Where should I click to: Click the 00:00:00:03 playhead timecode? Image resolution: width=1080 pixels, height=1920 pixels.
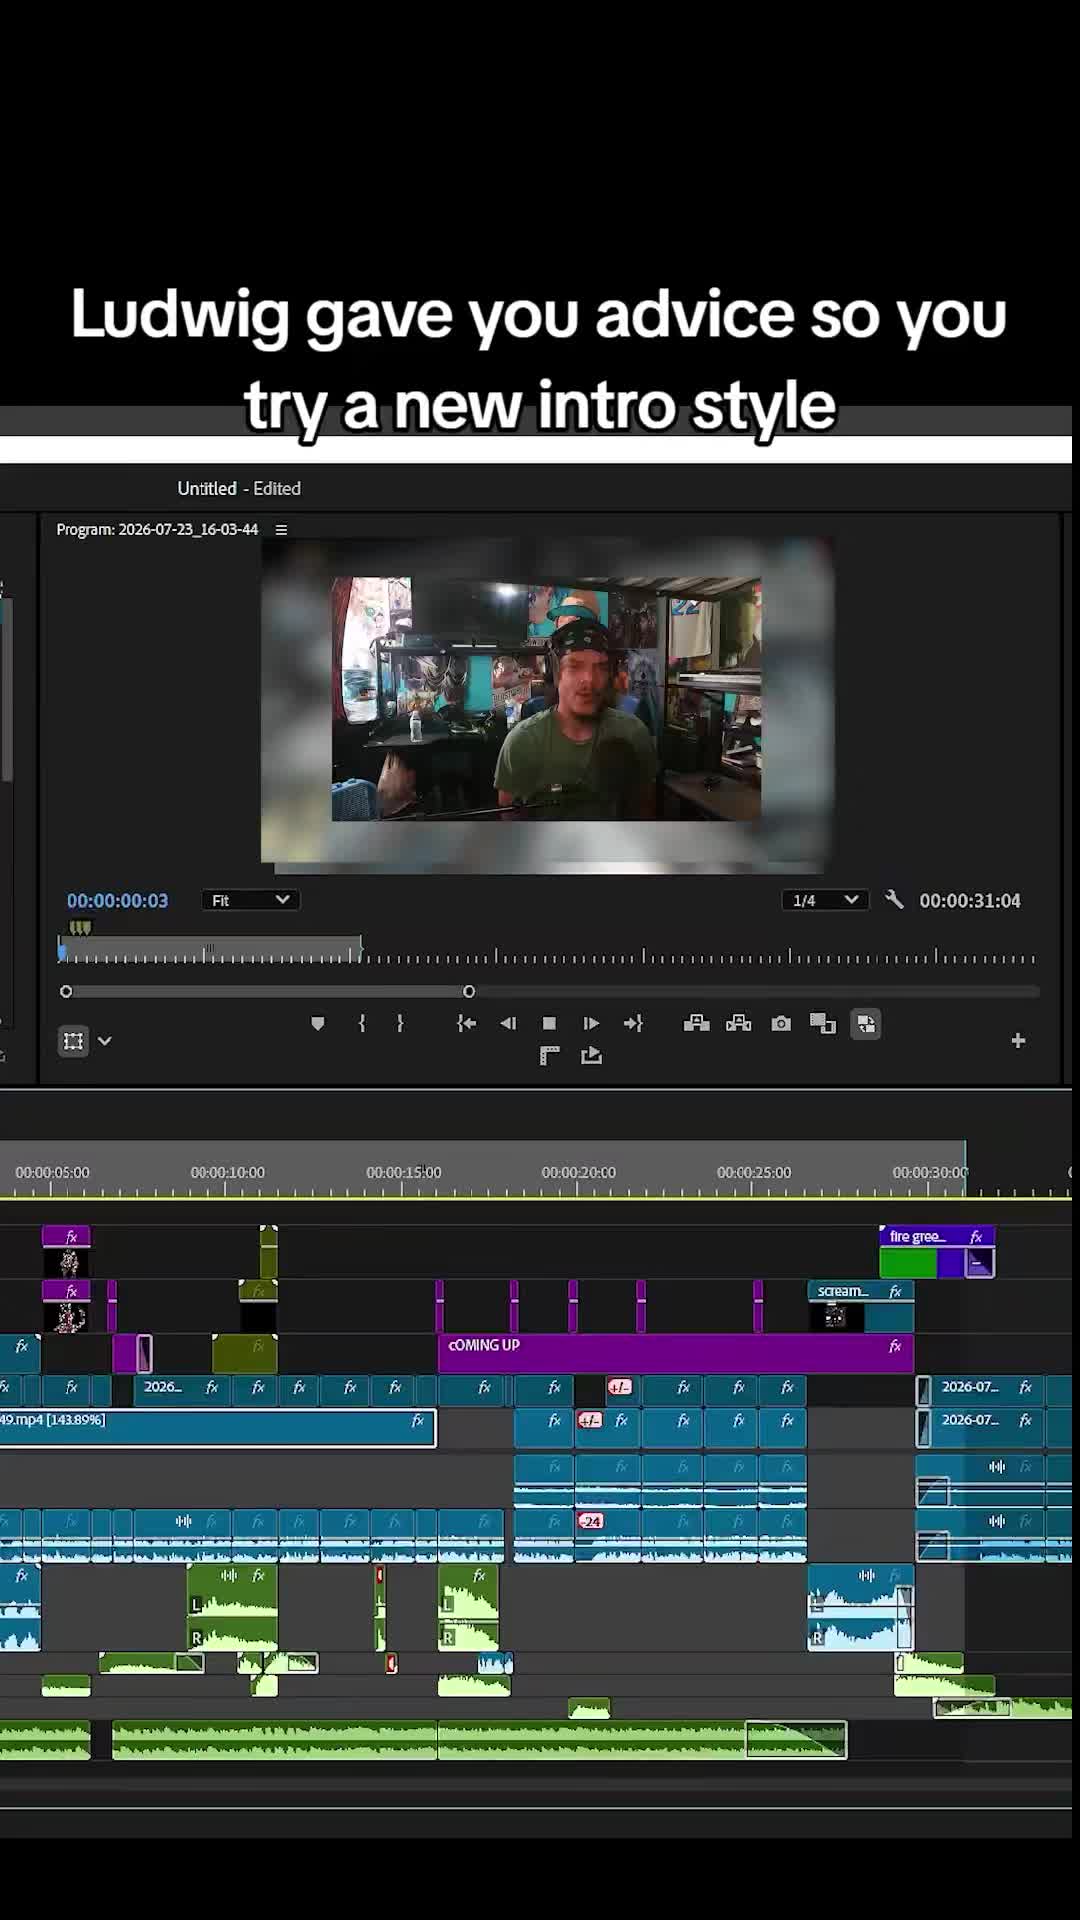118,900
